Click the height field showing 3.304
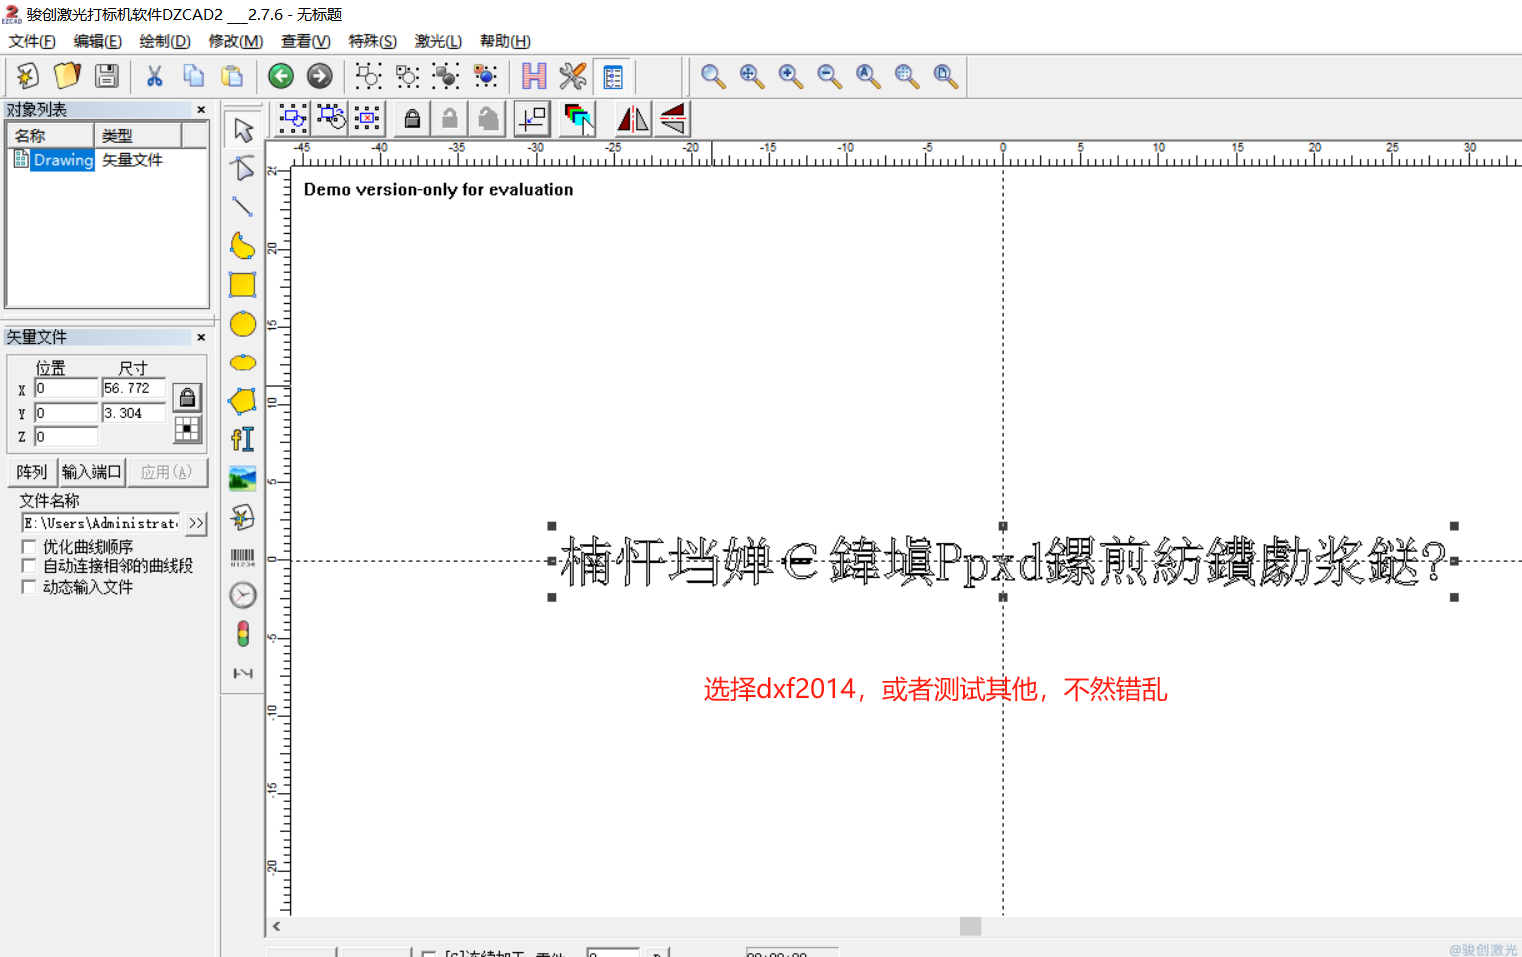Screen dimensions: 1522x957 134,413
